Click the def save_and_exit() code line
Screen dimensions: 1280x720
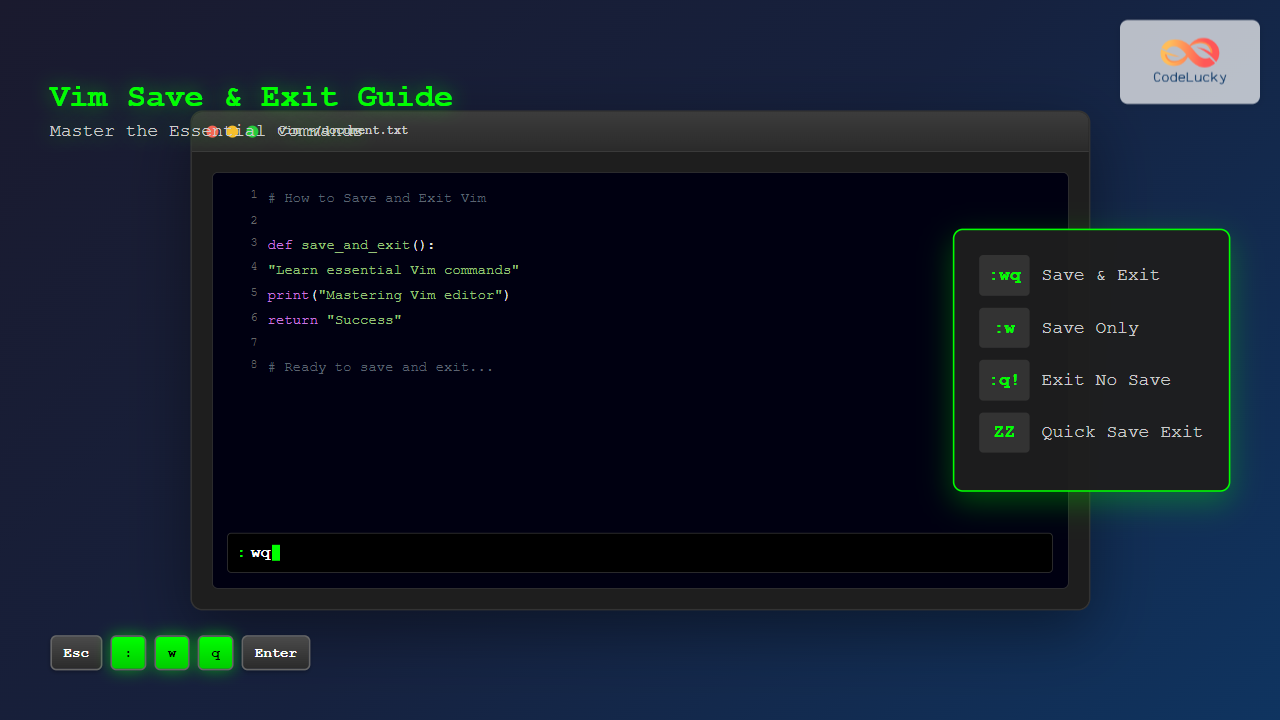click(x=351, y=245)
